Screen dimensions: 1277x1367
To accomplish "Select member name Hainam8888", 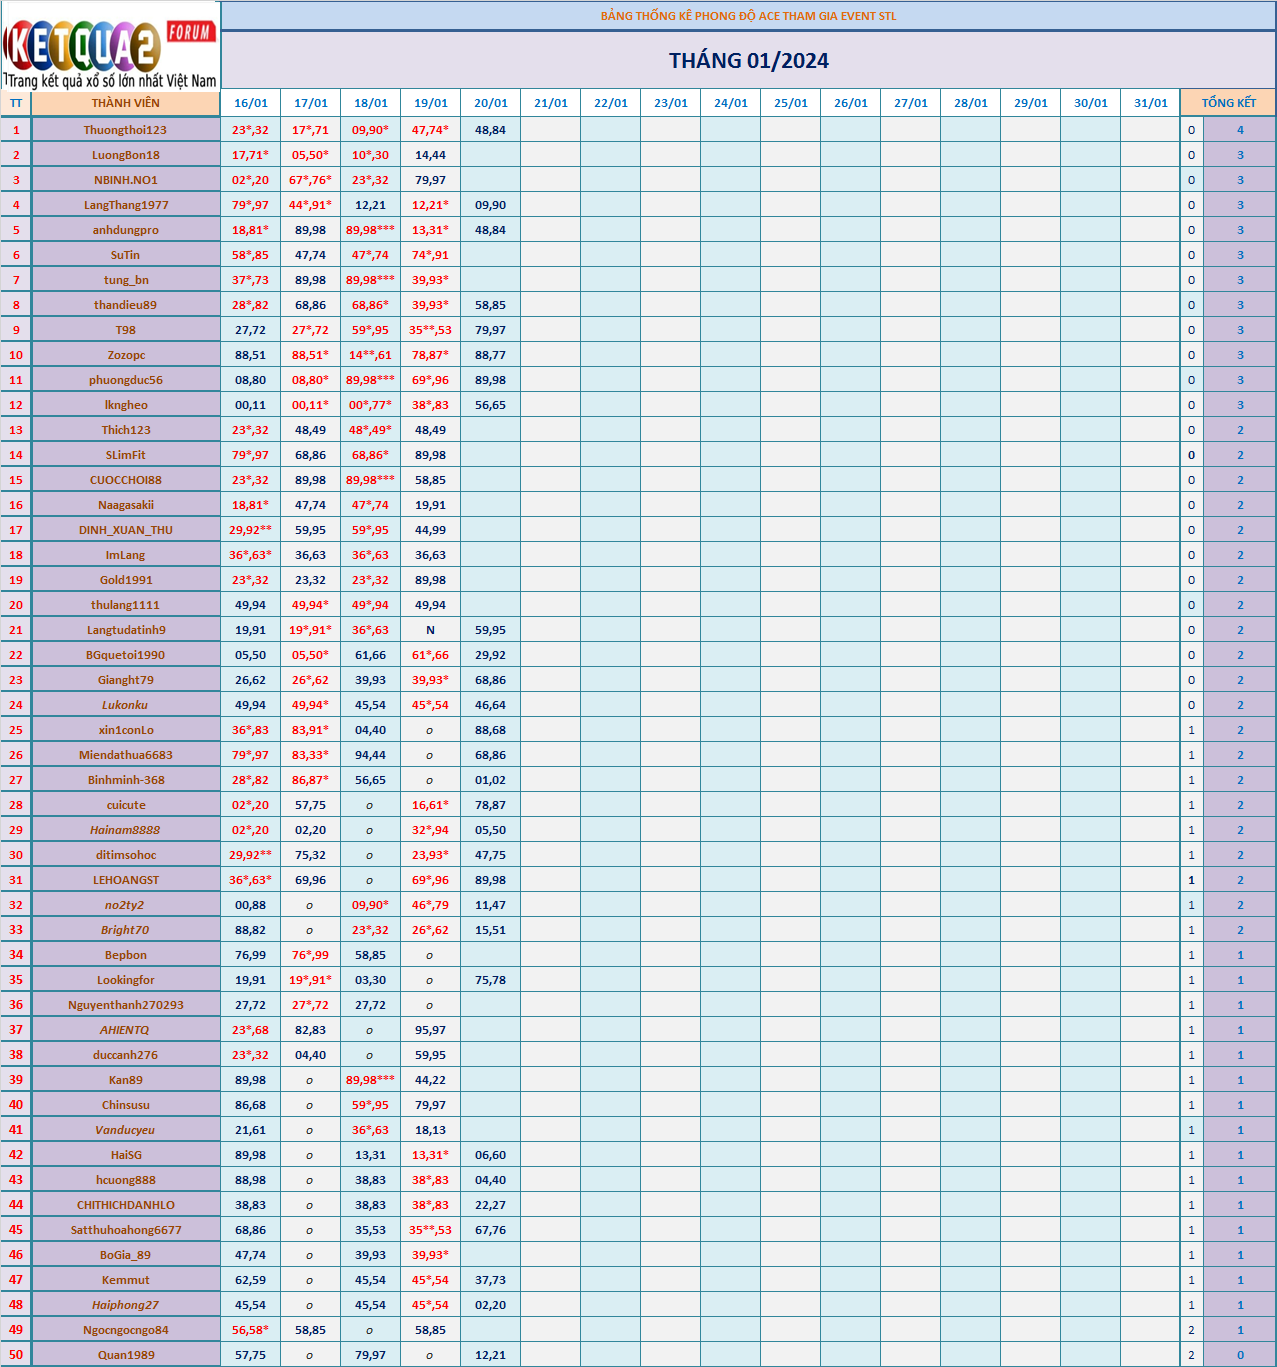I will click(126, 830).
